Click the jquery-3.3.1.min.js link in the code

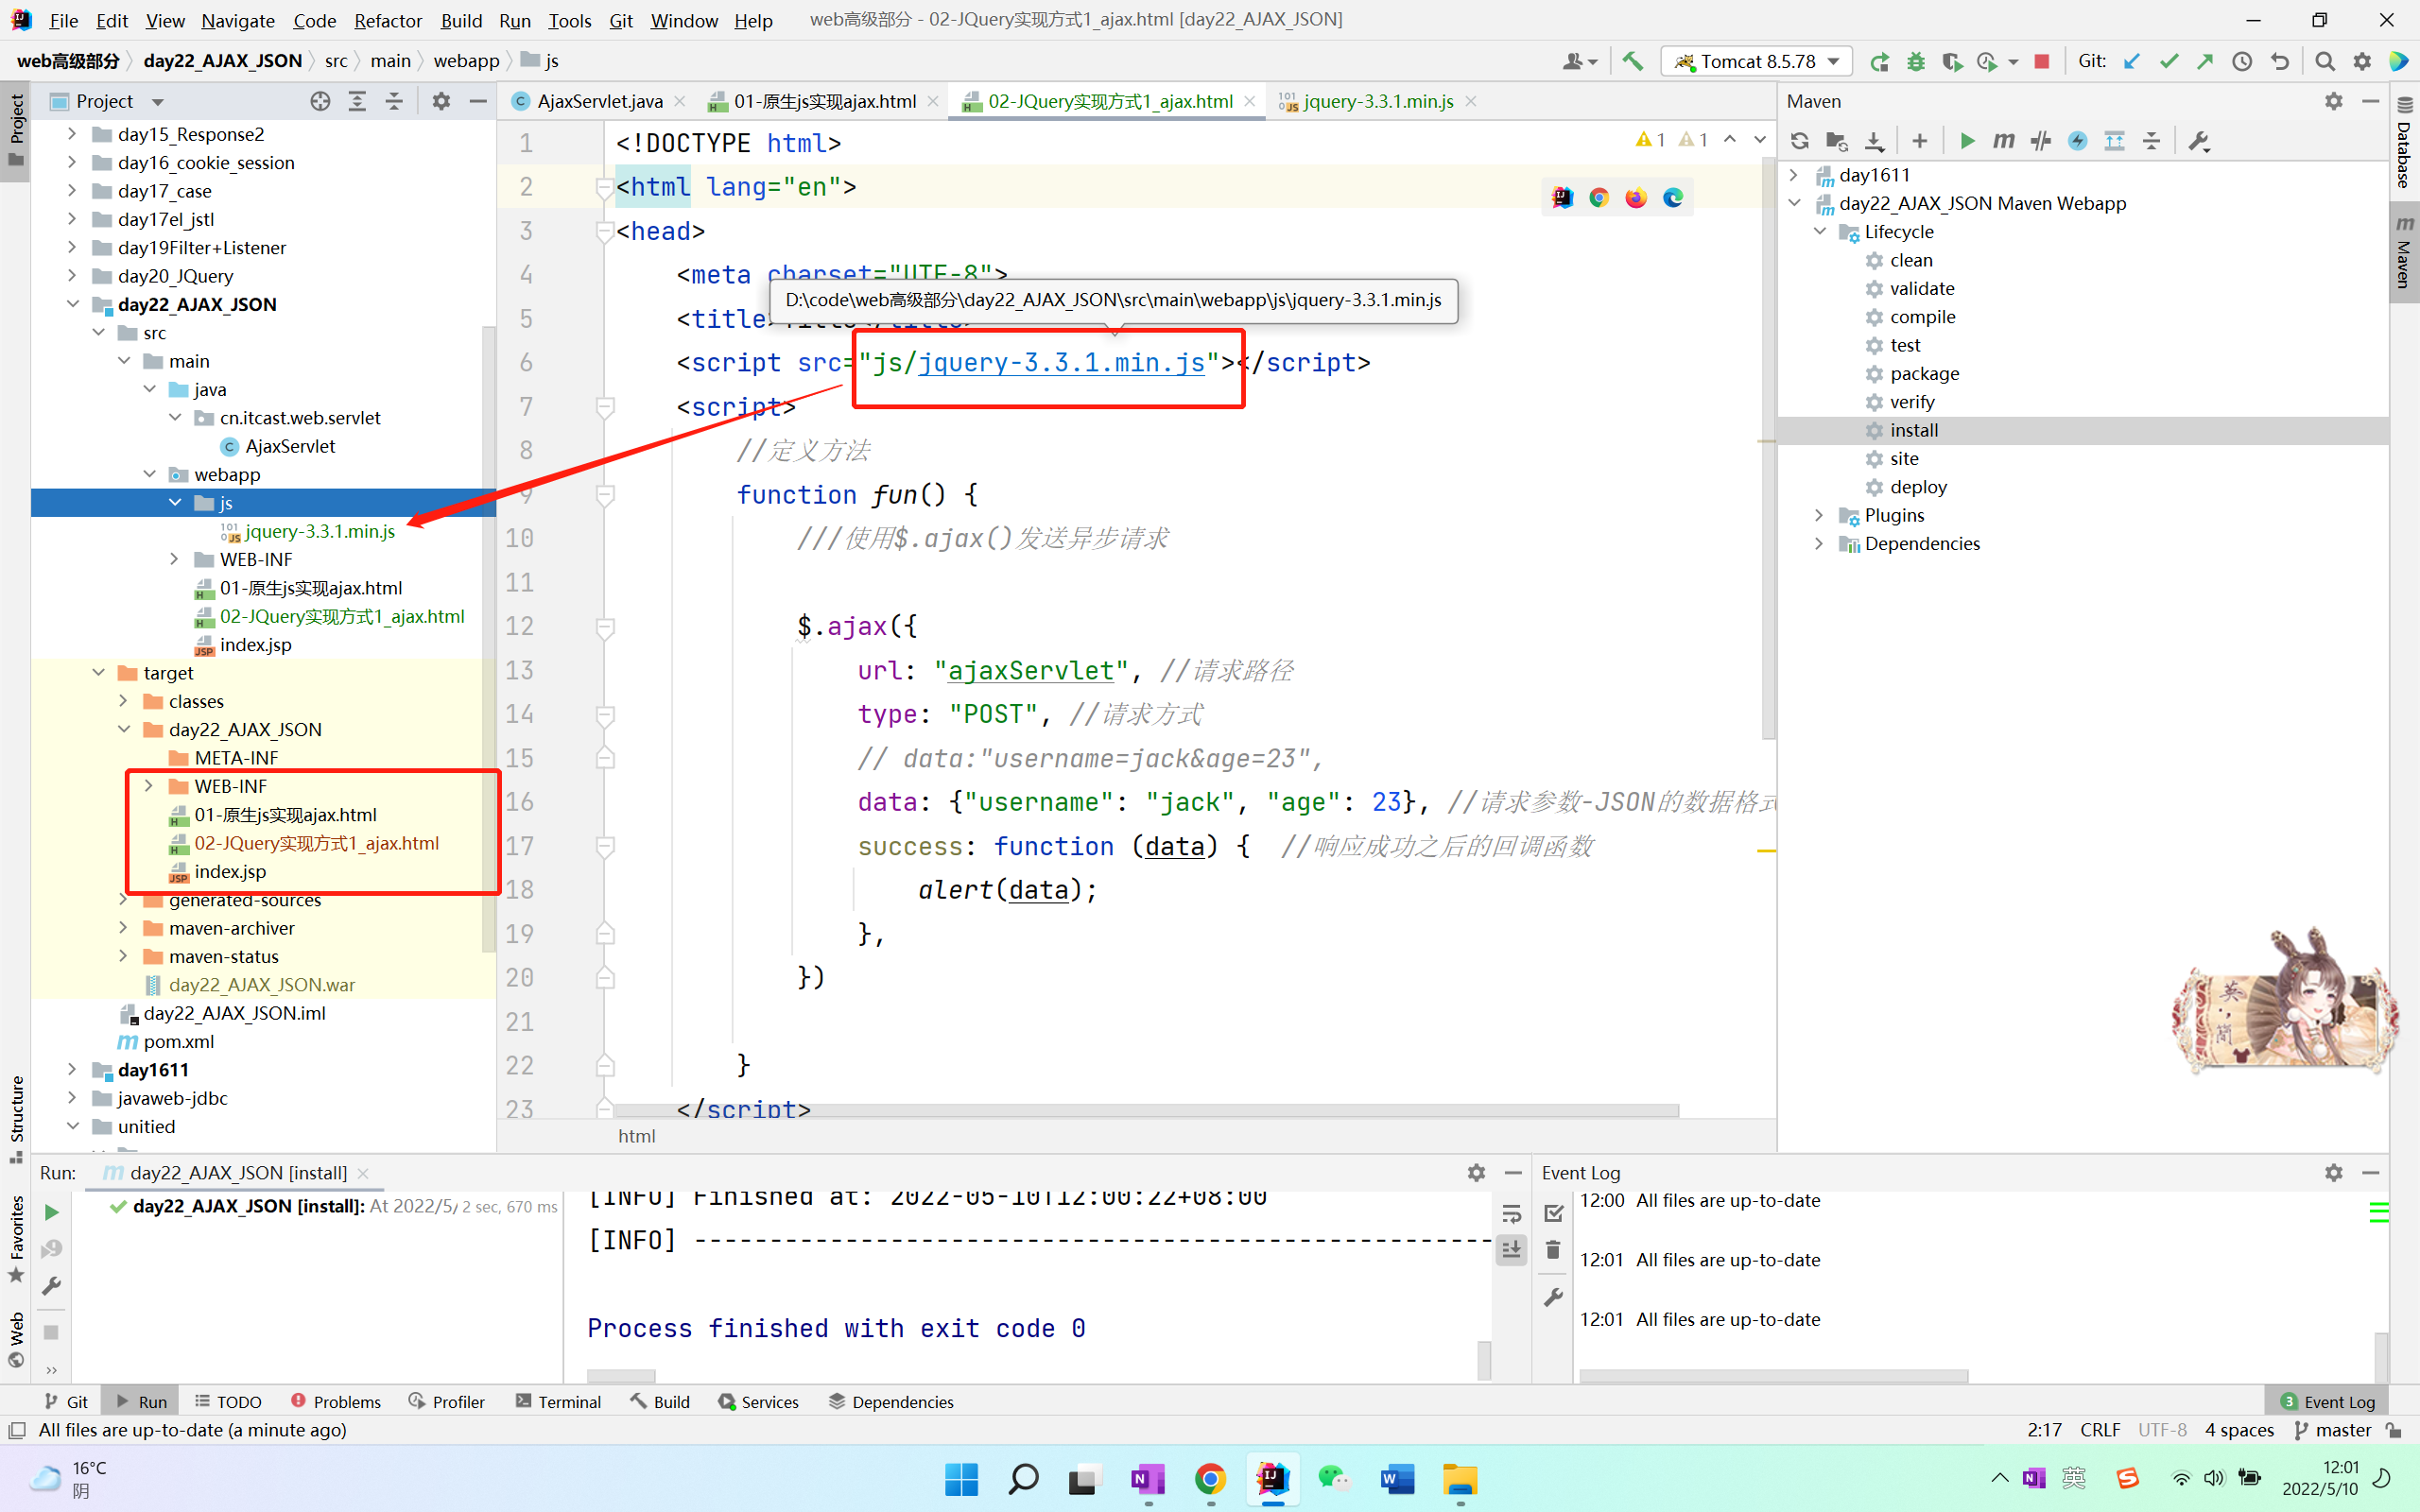coord(1061,363)
